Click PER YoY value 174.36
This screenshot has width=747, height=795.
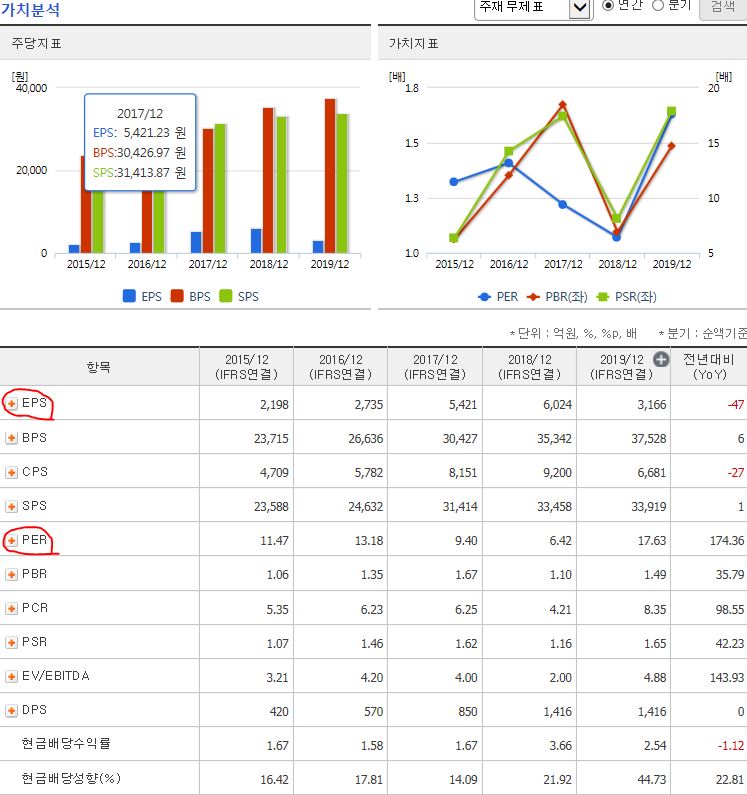click(727, 540)
